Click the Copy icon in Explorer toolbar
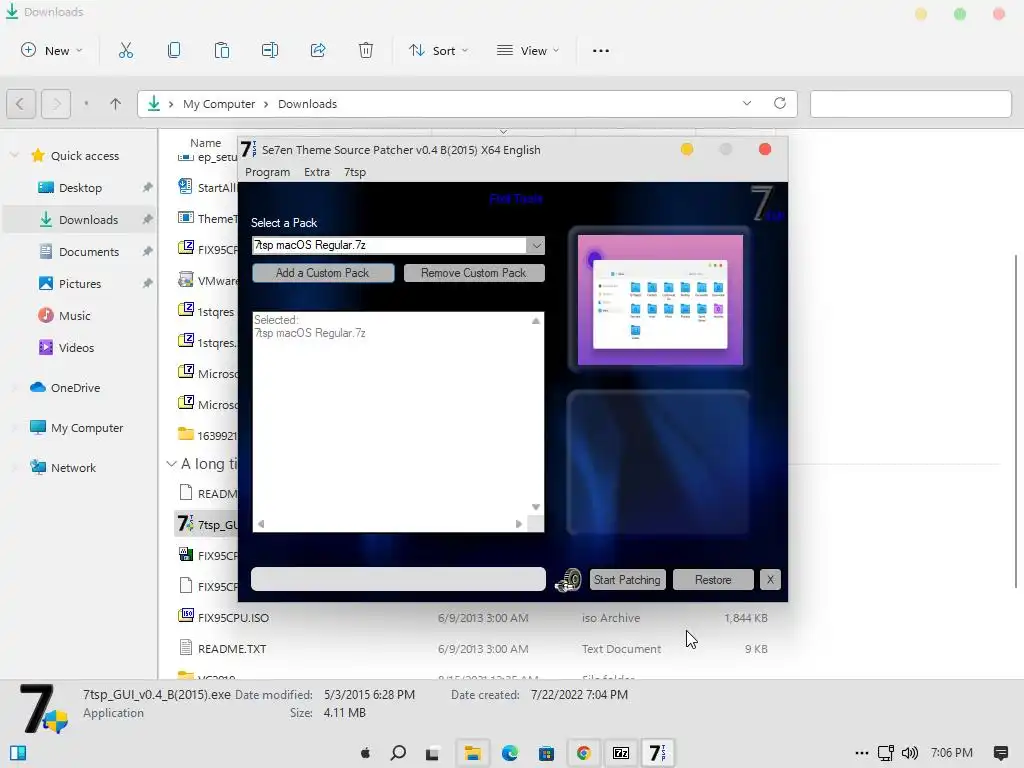 (x=174, y=50)
